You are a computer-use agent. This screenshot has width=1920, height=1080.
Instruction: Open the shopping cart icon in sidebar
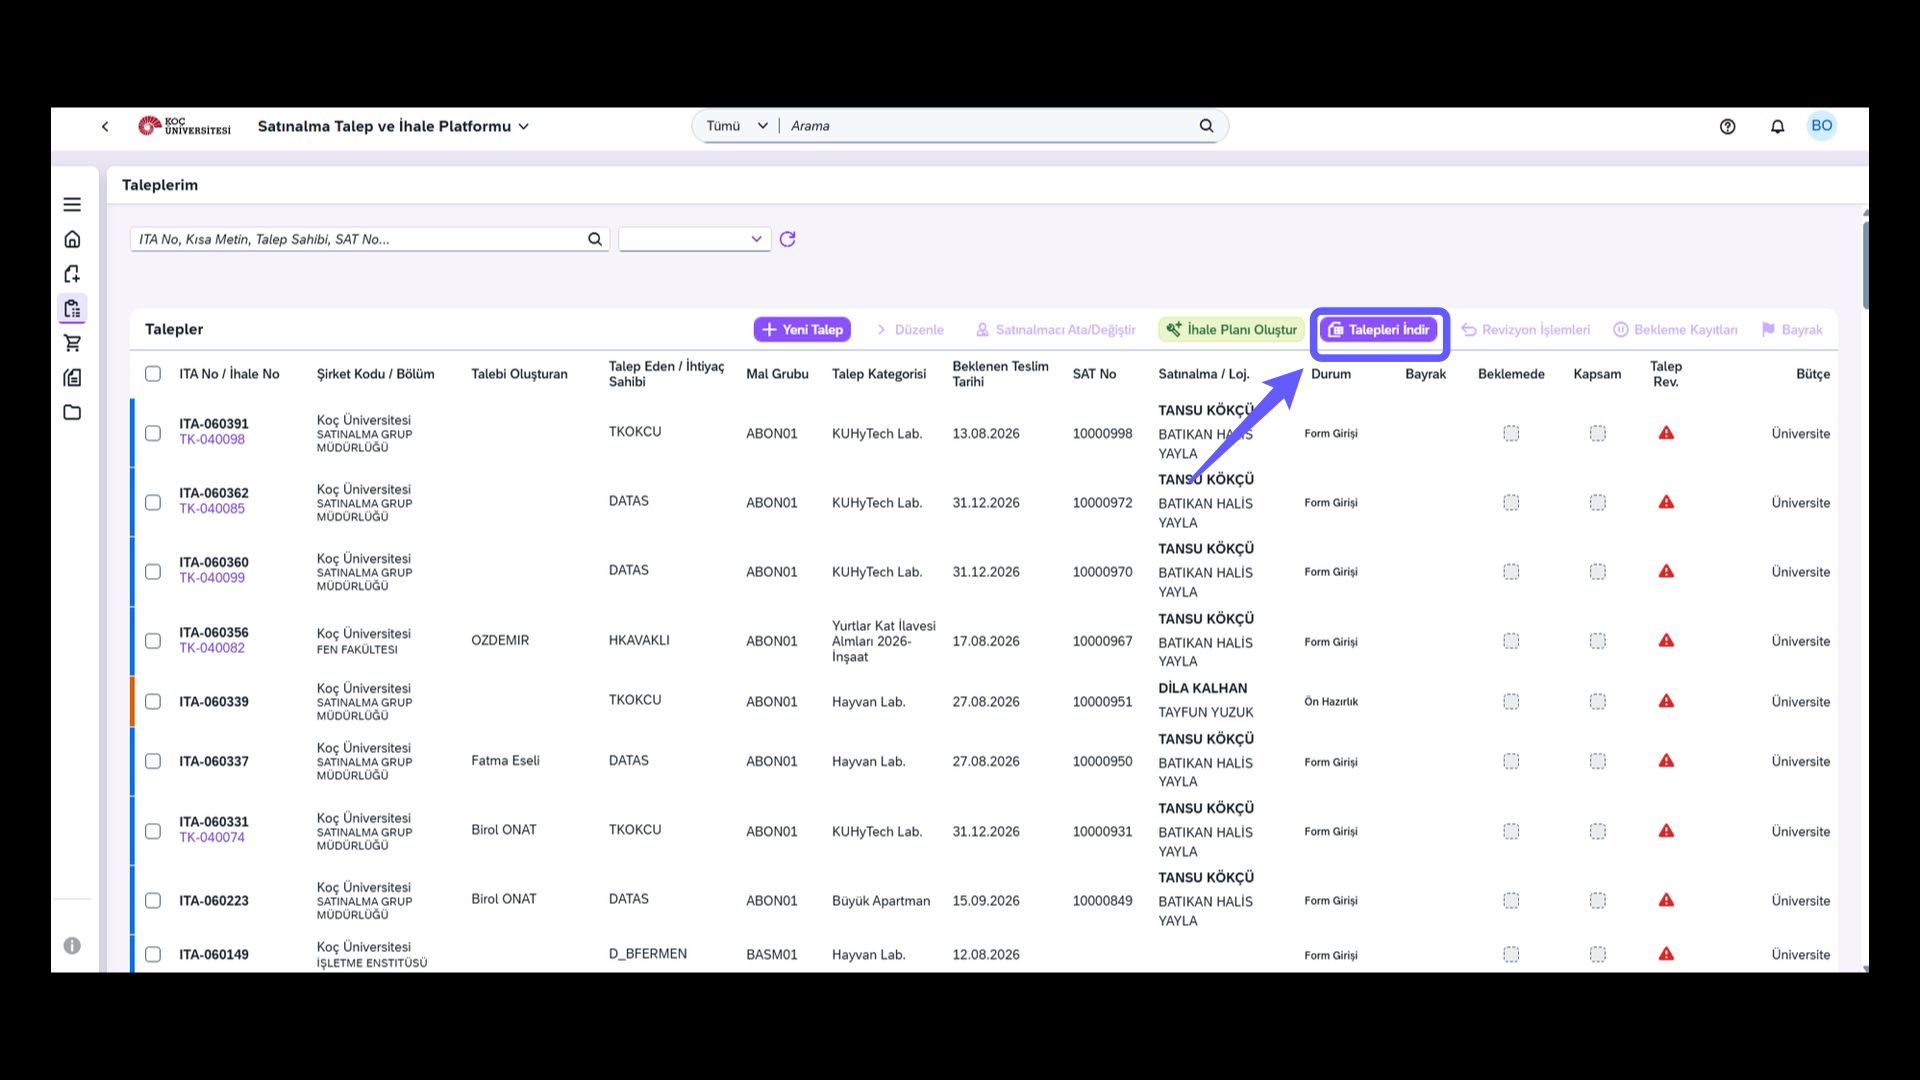(72, 343)
